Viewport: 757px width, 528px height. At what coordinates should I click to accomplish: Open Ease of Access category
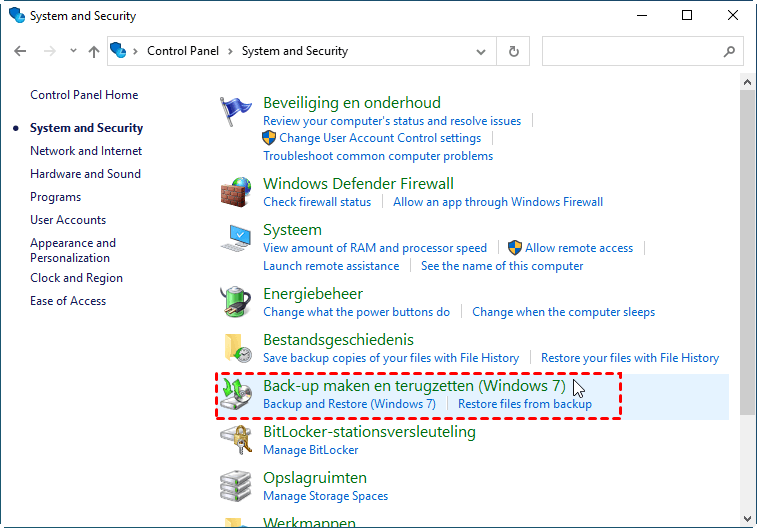(68, 301)
